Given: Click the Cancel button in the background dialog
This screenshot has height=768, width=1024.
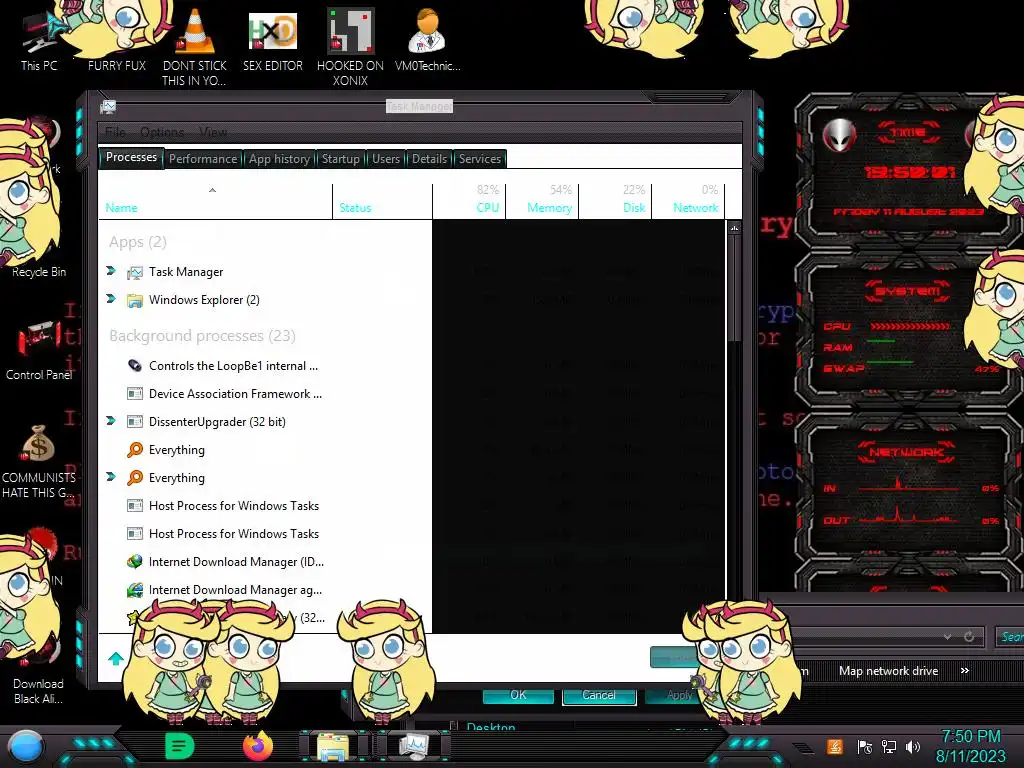Looking at the screenshot, I should 599,696.
